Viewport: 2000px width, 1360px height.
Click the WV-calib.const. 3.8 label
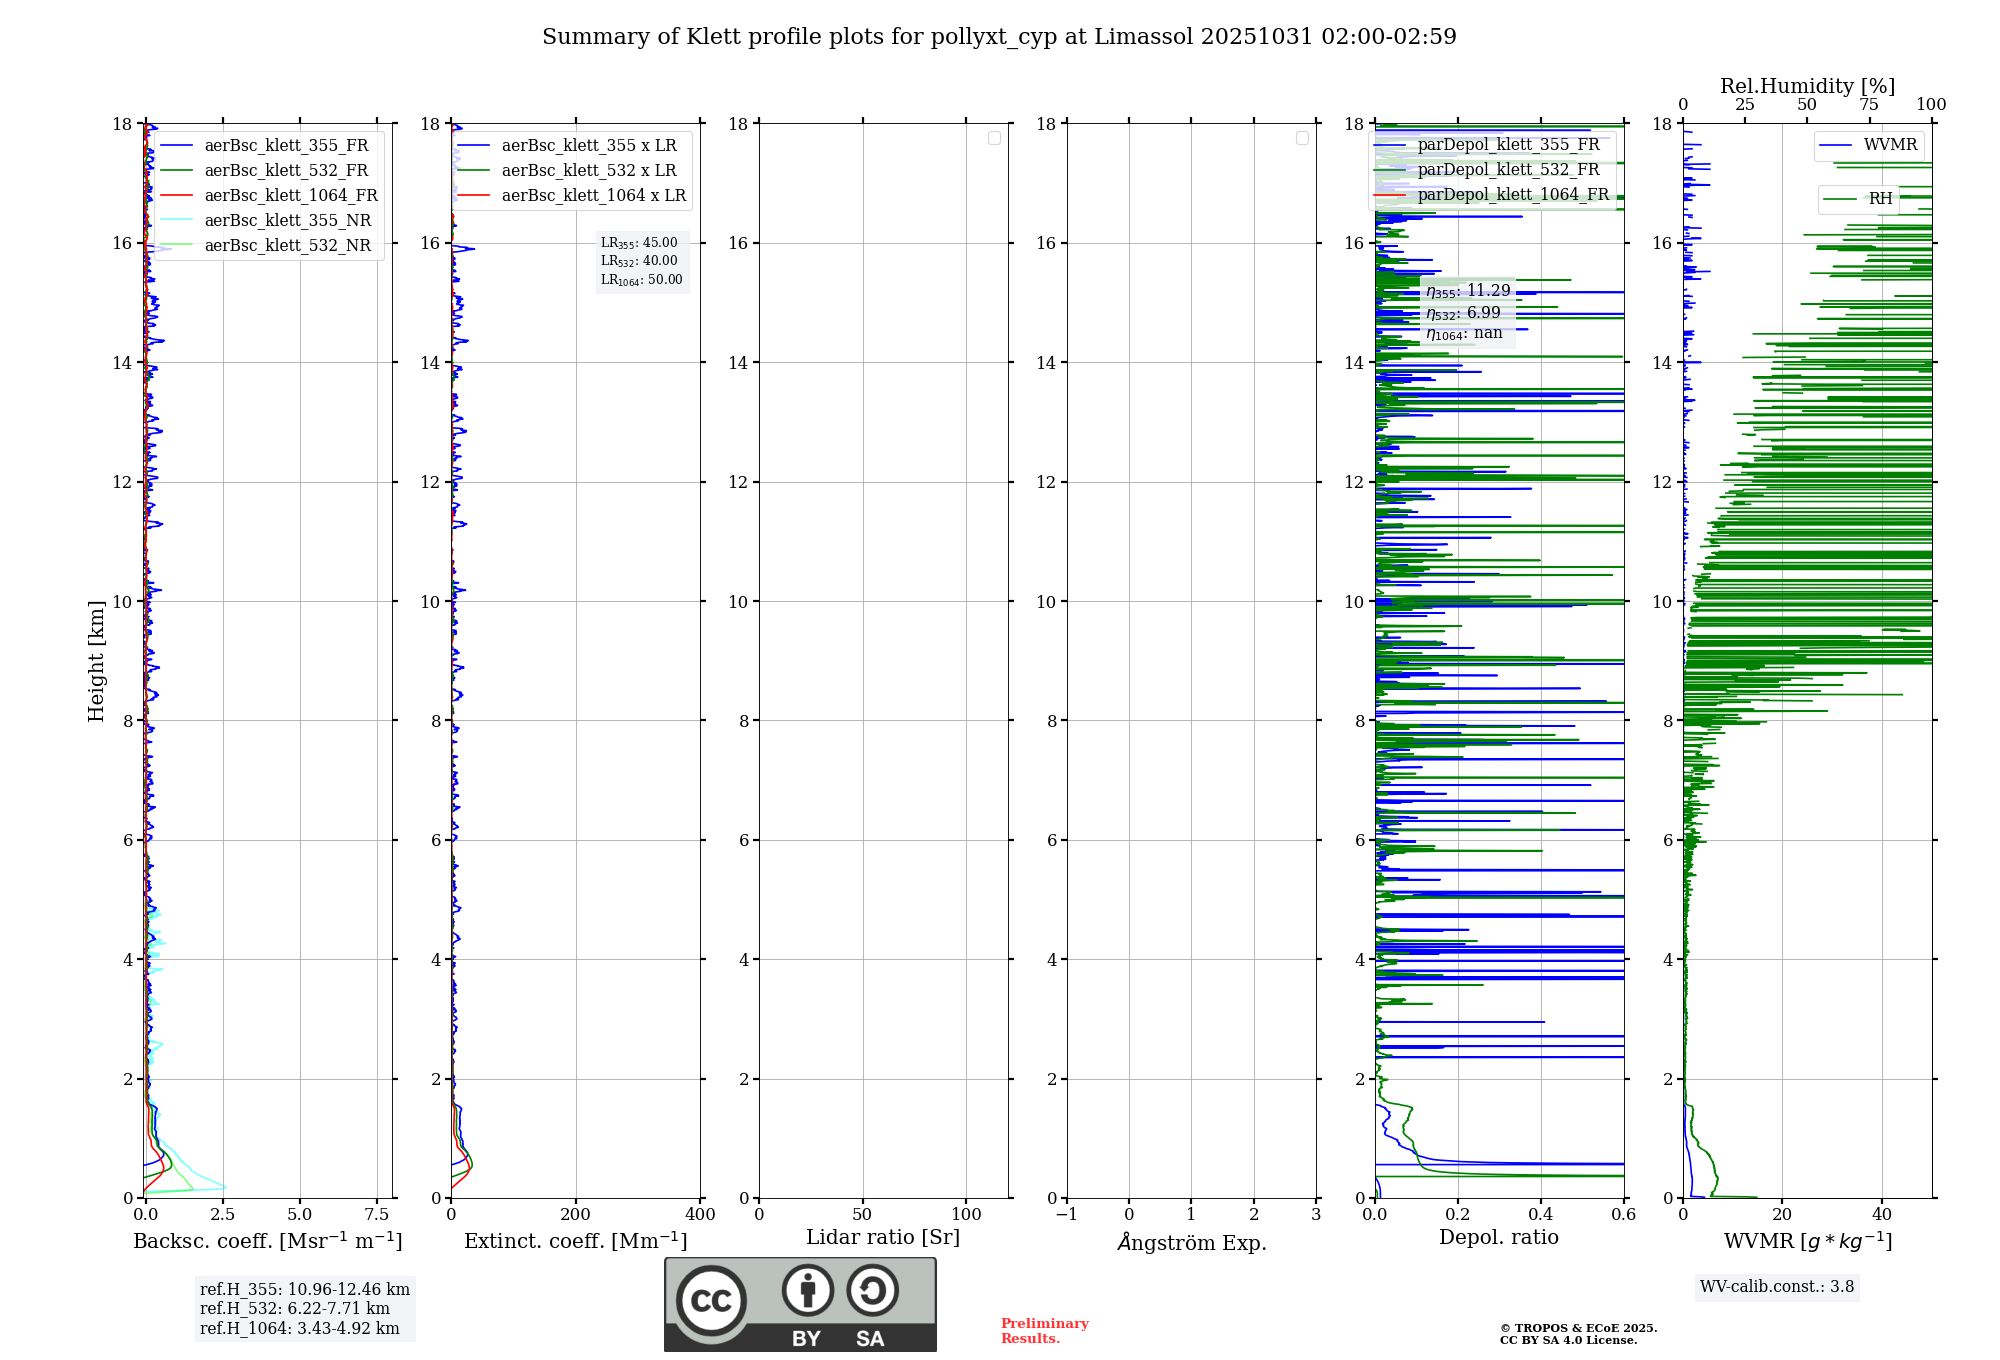[1776, 1287]
